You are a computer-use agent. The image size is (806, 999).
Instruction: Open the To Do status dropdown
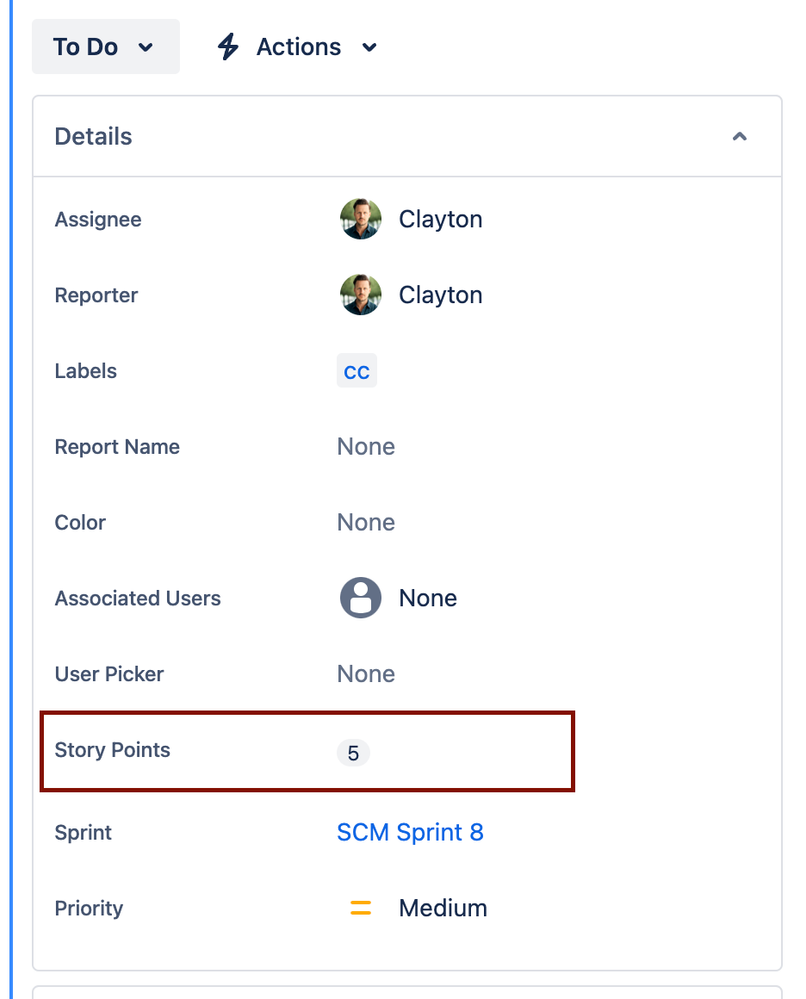[x=106, y=47]
